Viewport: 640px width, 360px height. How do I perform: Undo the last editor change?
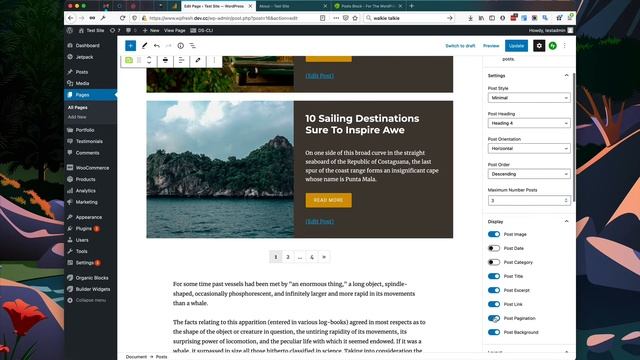[x=157, y=46]
